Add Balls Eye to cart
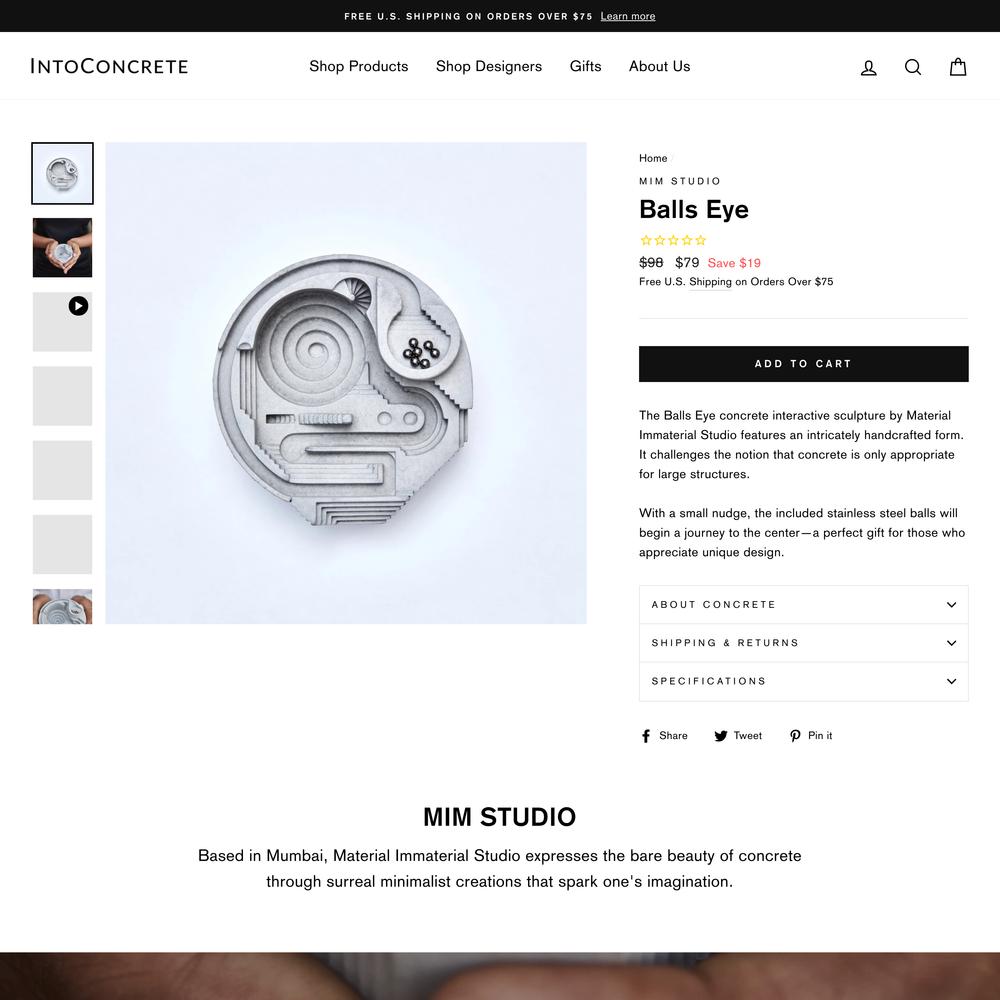 (x=804, y=364)
